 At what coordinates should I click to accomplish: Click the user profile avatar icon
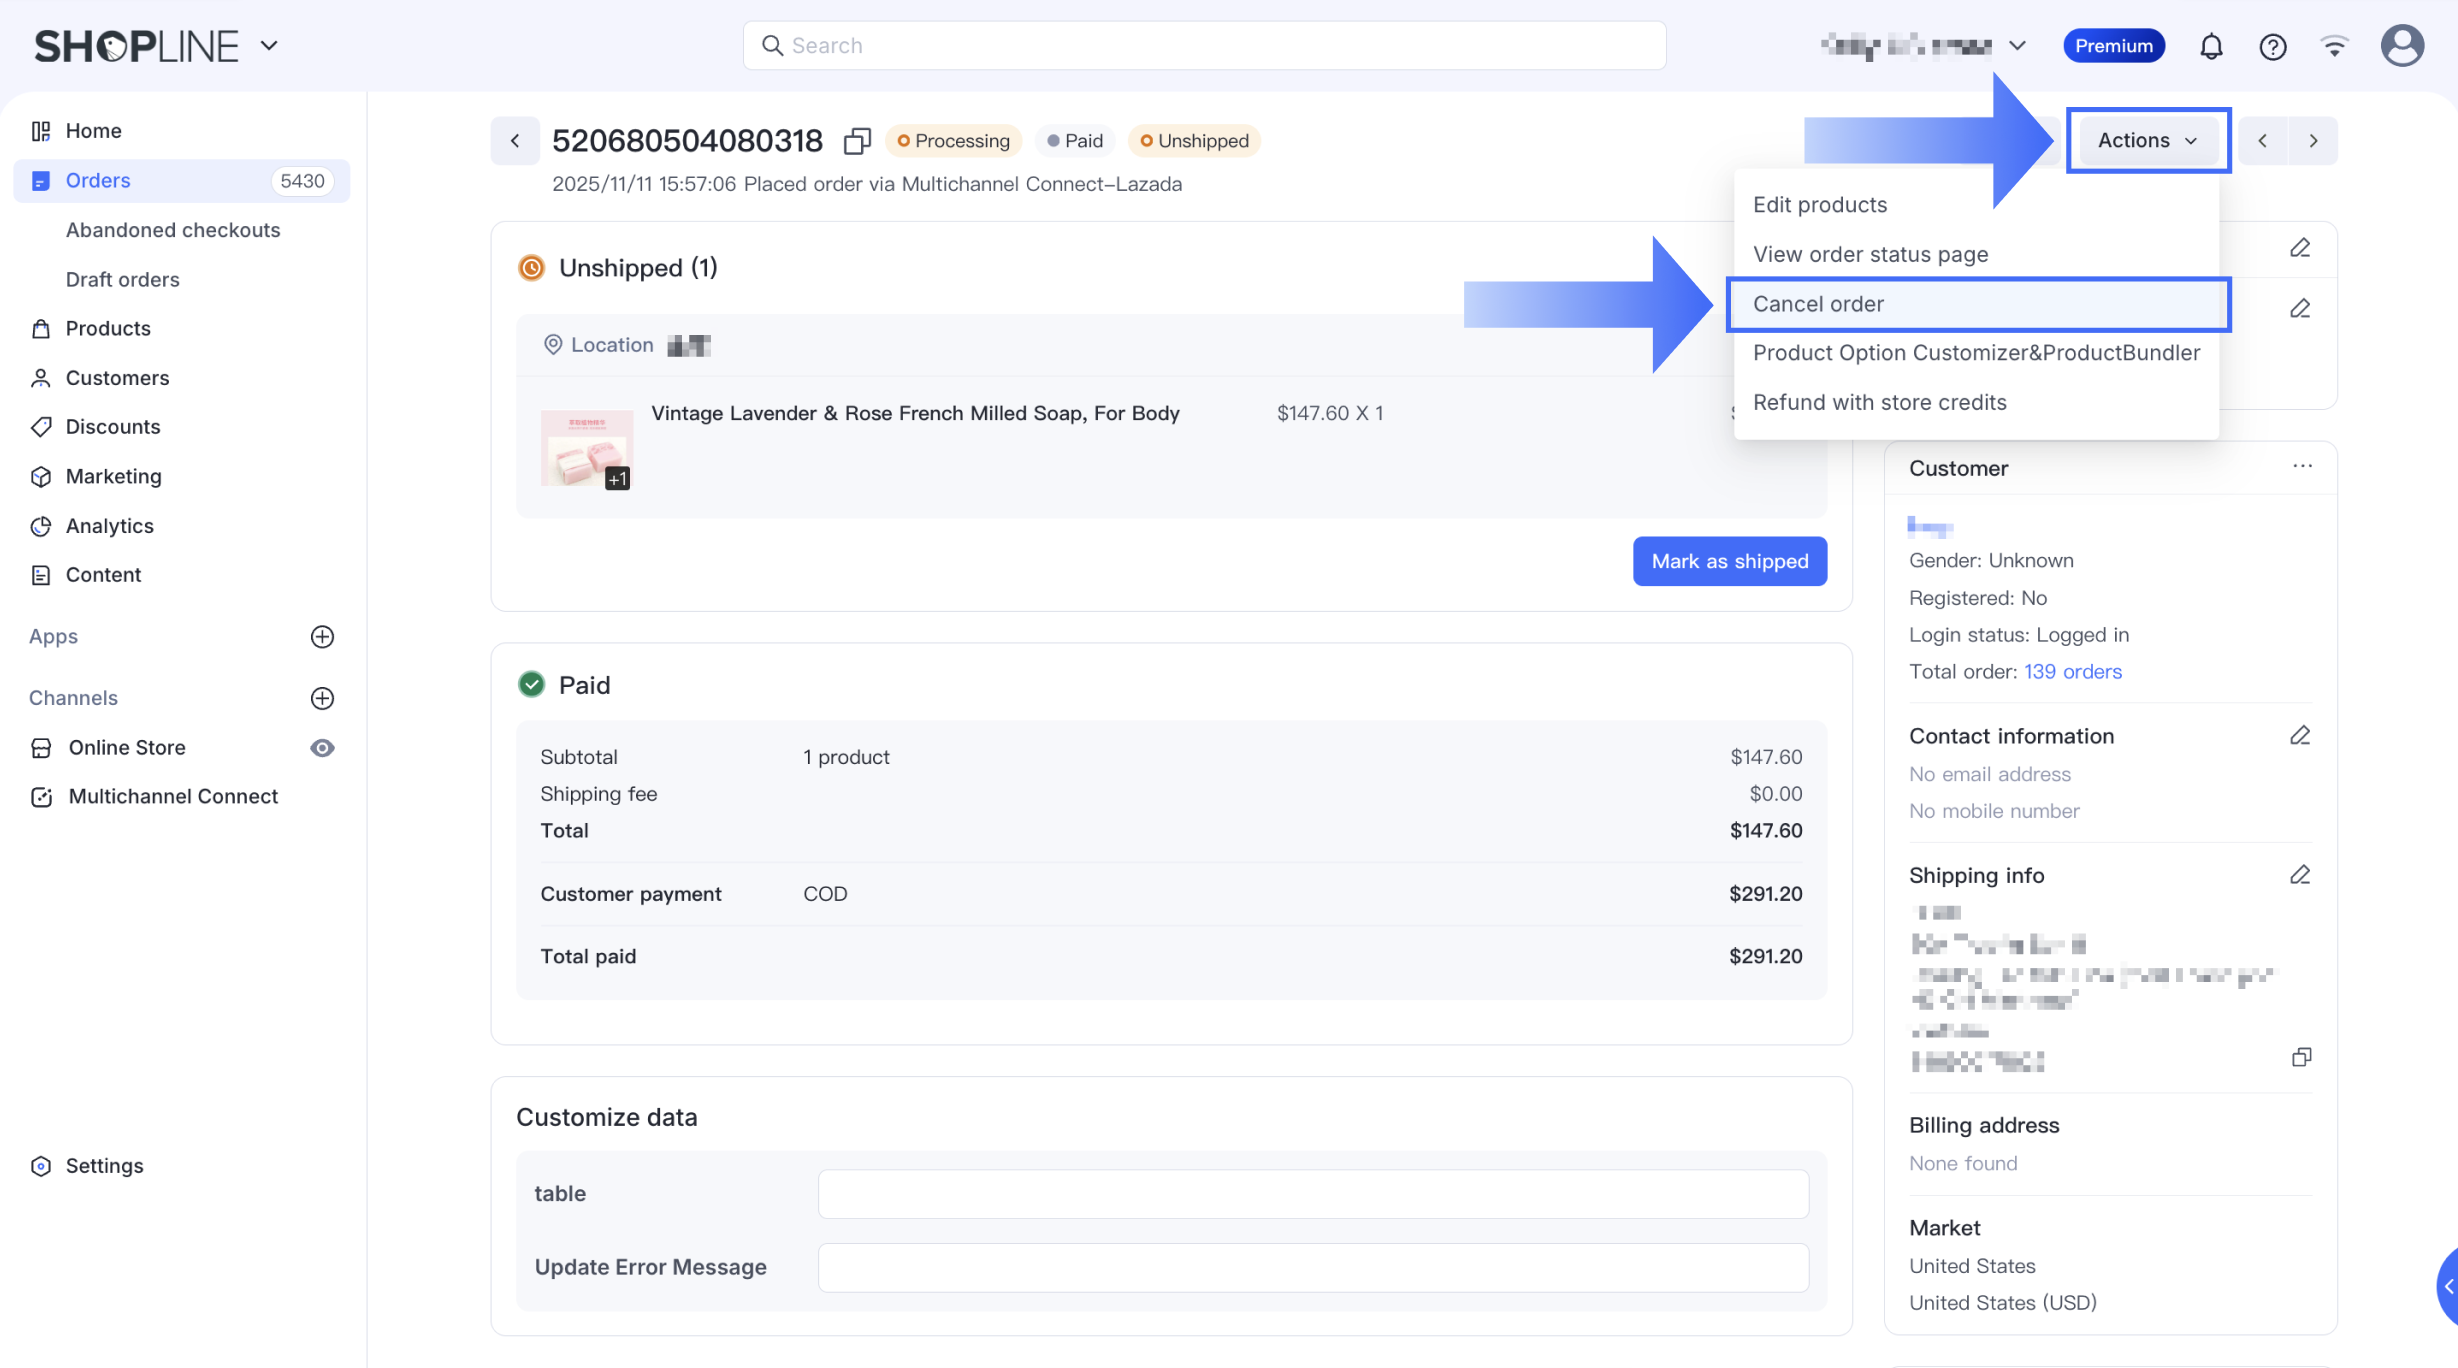click(x=2402, y=46)
